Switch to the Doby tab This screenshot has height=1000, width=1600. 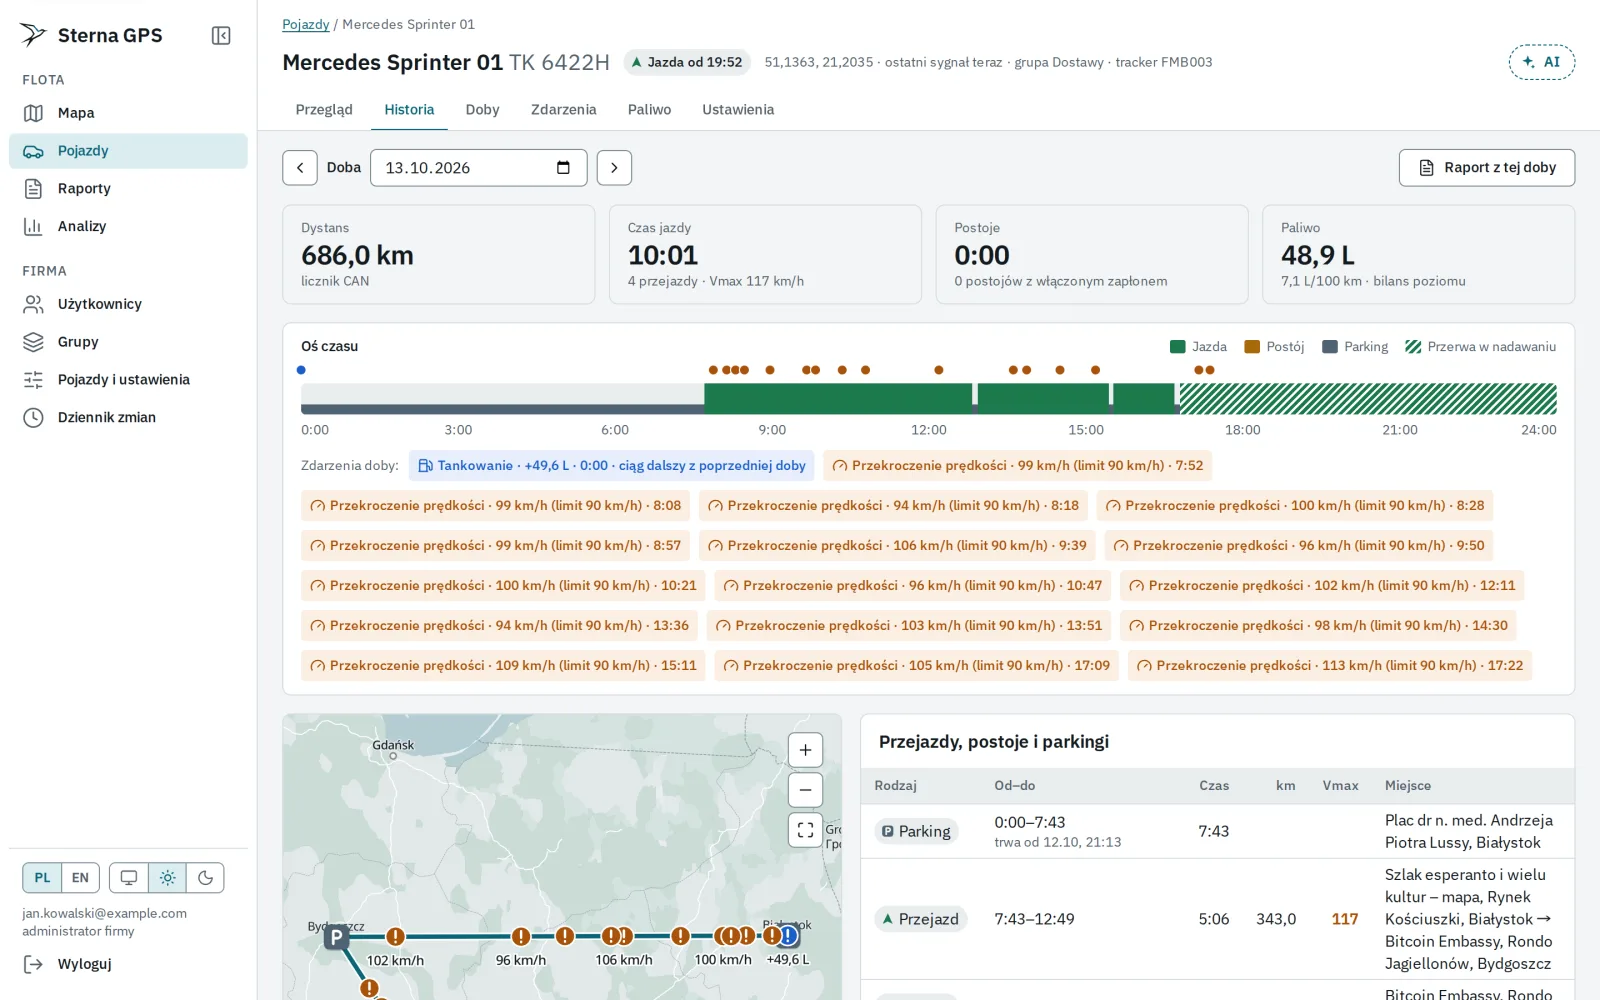pyautogui.click(x=482, y=110)
